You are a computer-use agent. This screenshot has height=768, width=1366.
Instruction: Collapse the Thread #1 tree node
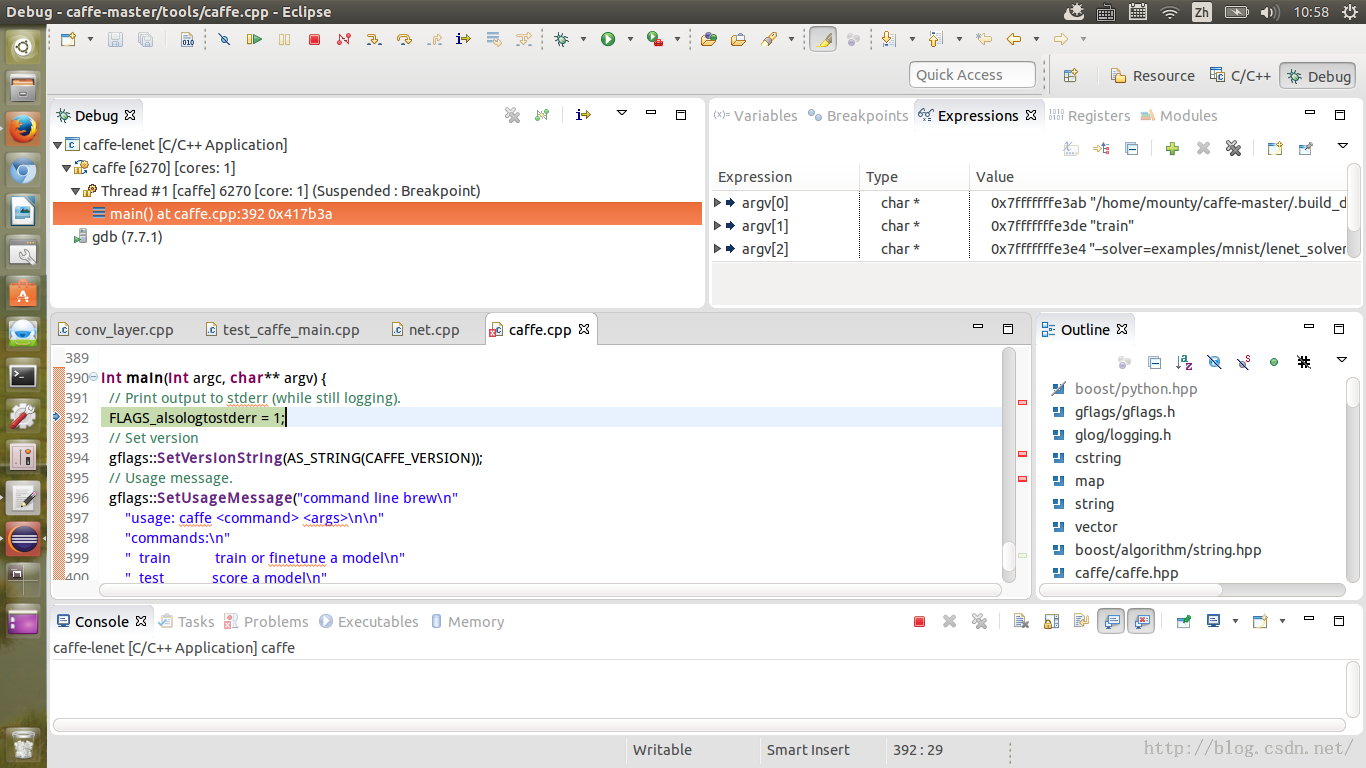pyautogui.click(x=76, y=191)
